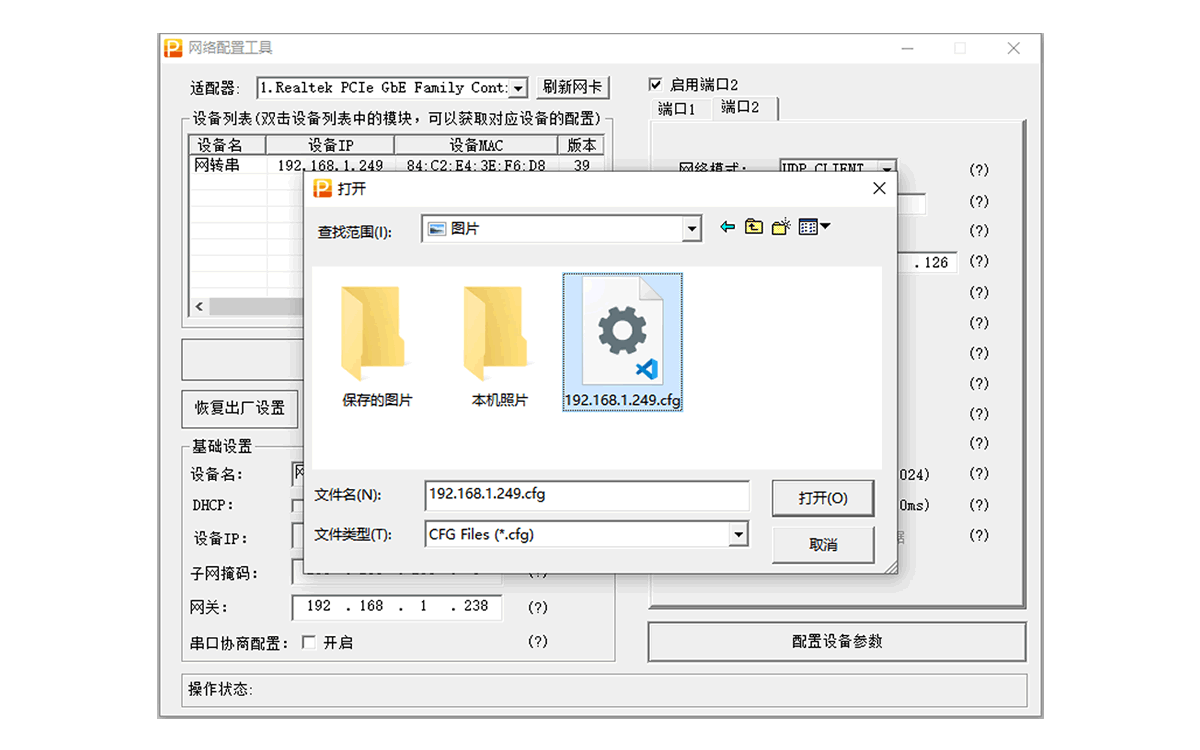Click the 文件名 input field
Image resolution: width=1200 pixels, height=750 pixels.
pos(586,495)
